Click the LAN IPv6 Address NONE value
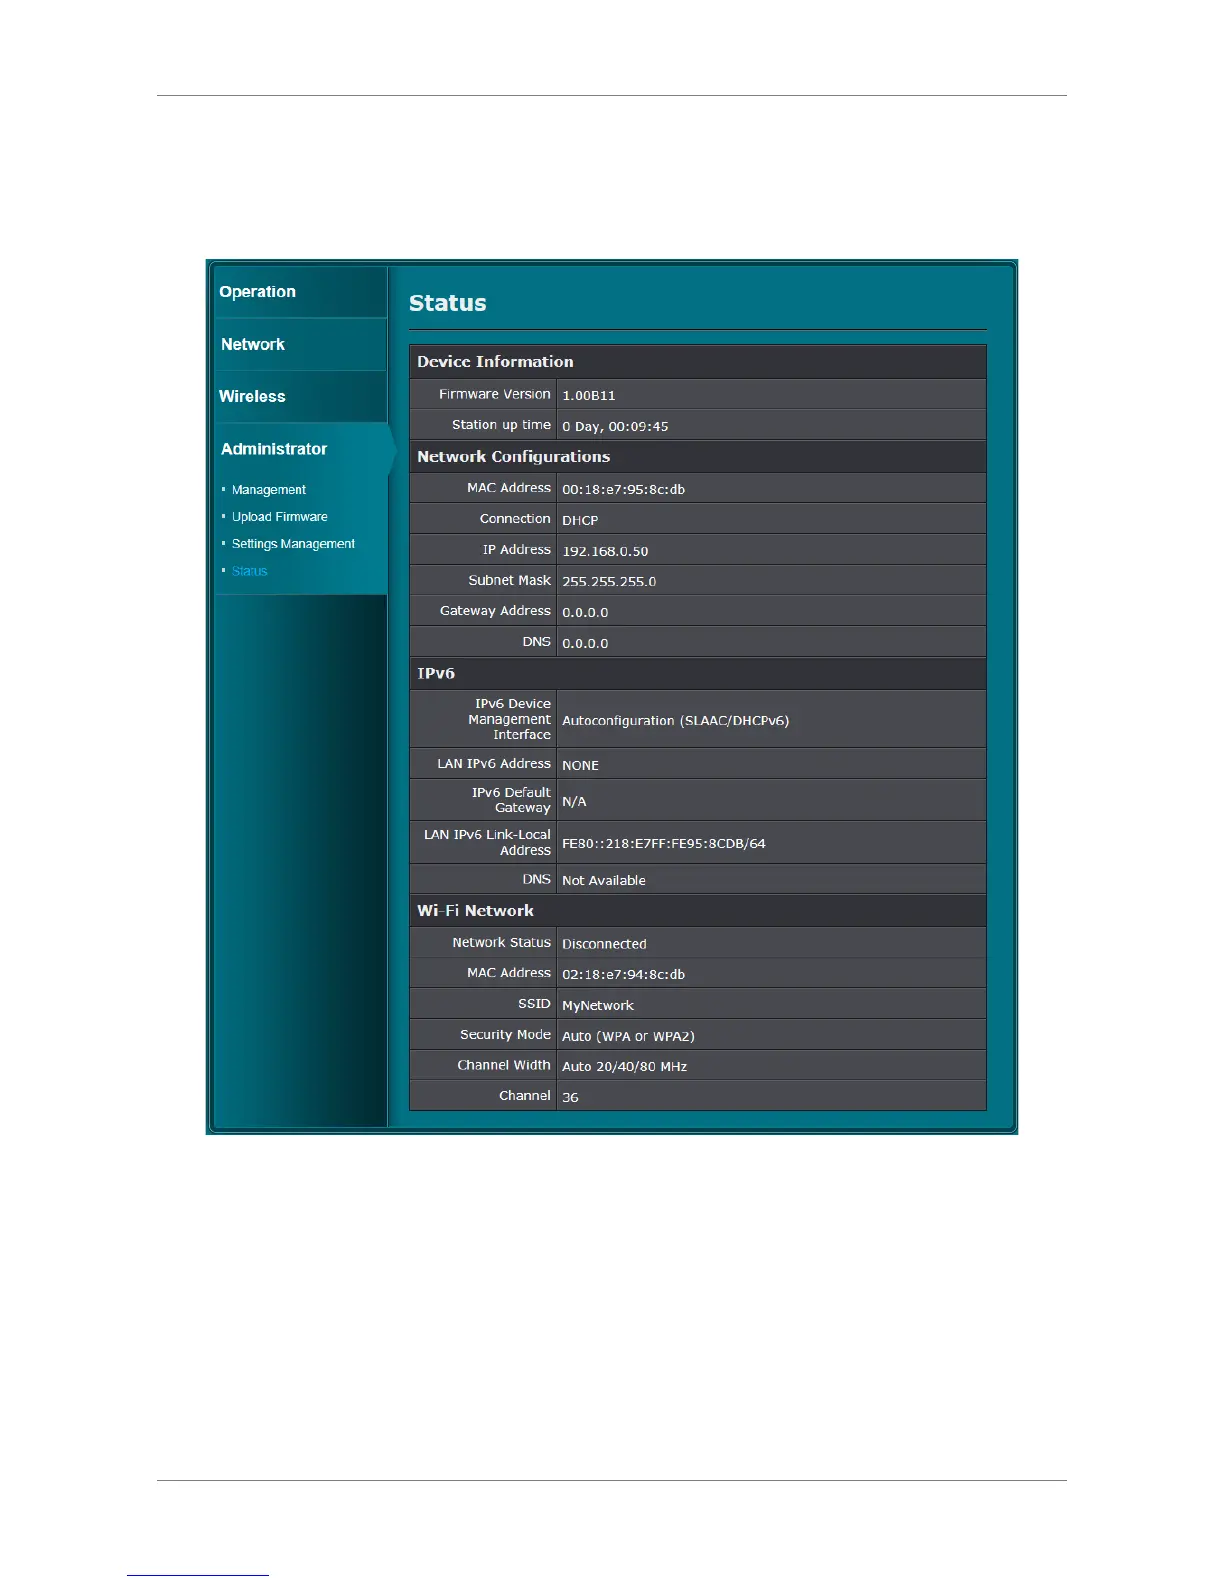This screenshot has width=1224, height=1584. tap(580, 766)
